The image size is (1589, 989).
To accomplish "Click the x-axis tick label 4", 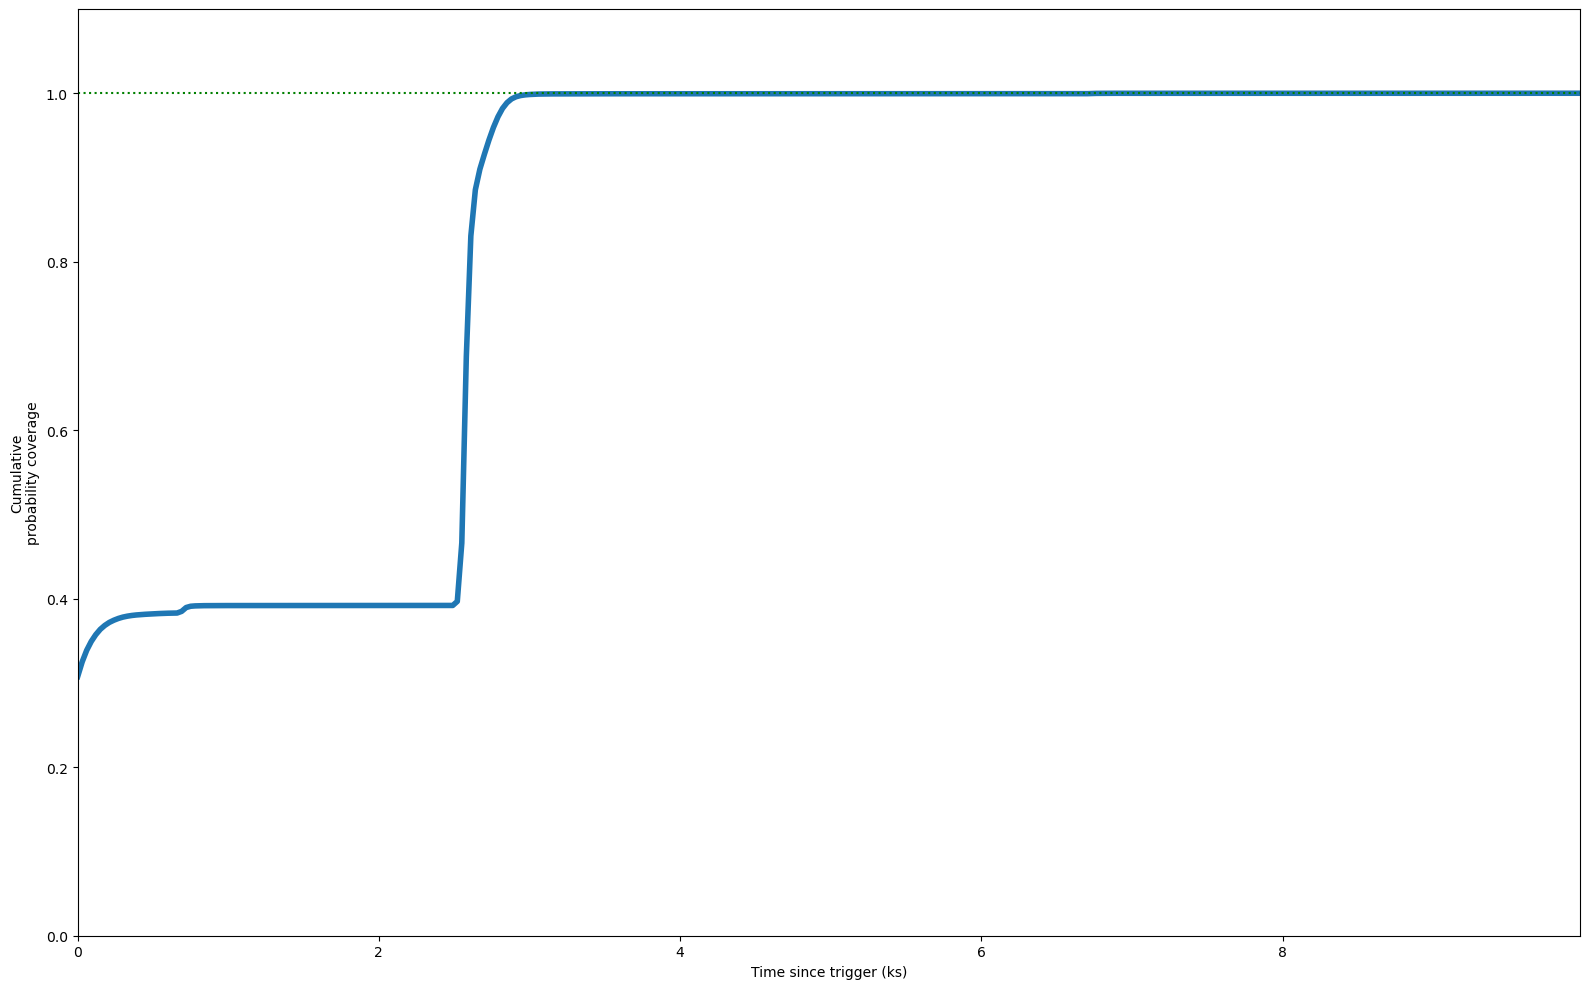I will [680, 952].
